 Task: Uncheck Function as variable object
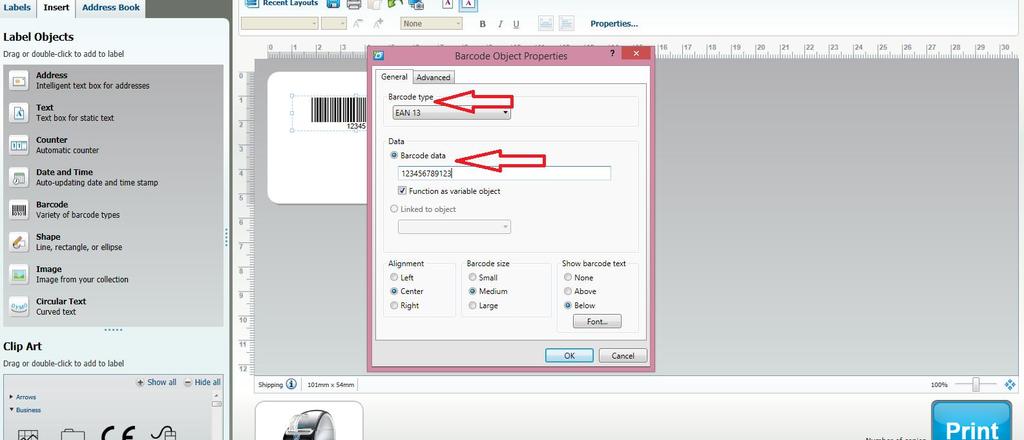coord(402,191)
